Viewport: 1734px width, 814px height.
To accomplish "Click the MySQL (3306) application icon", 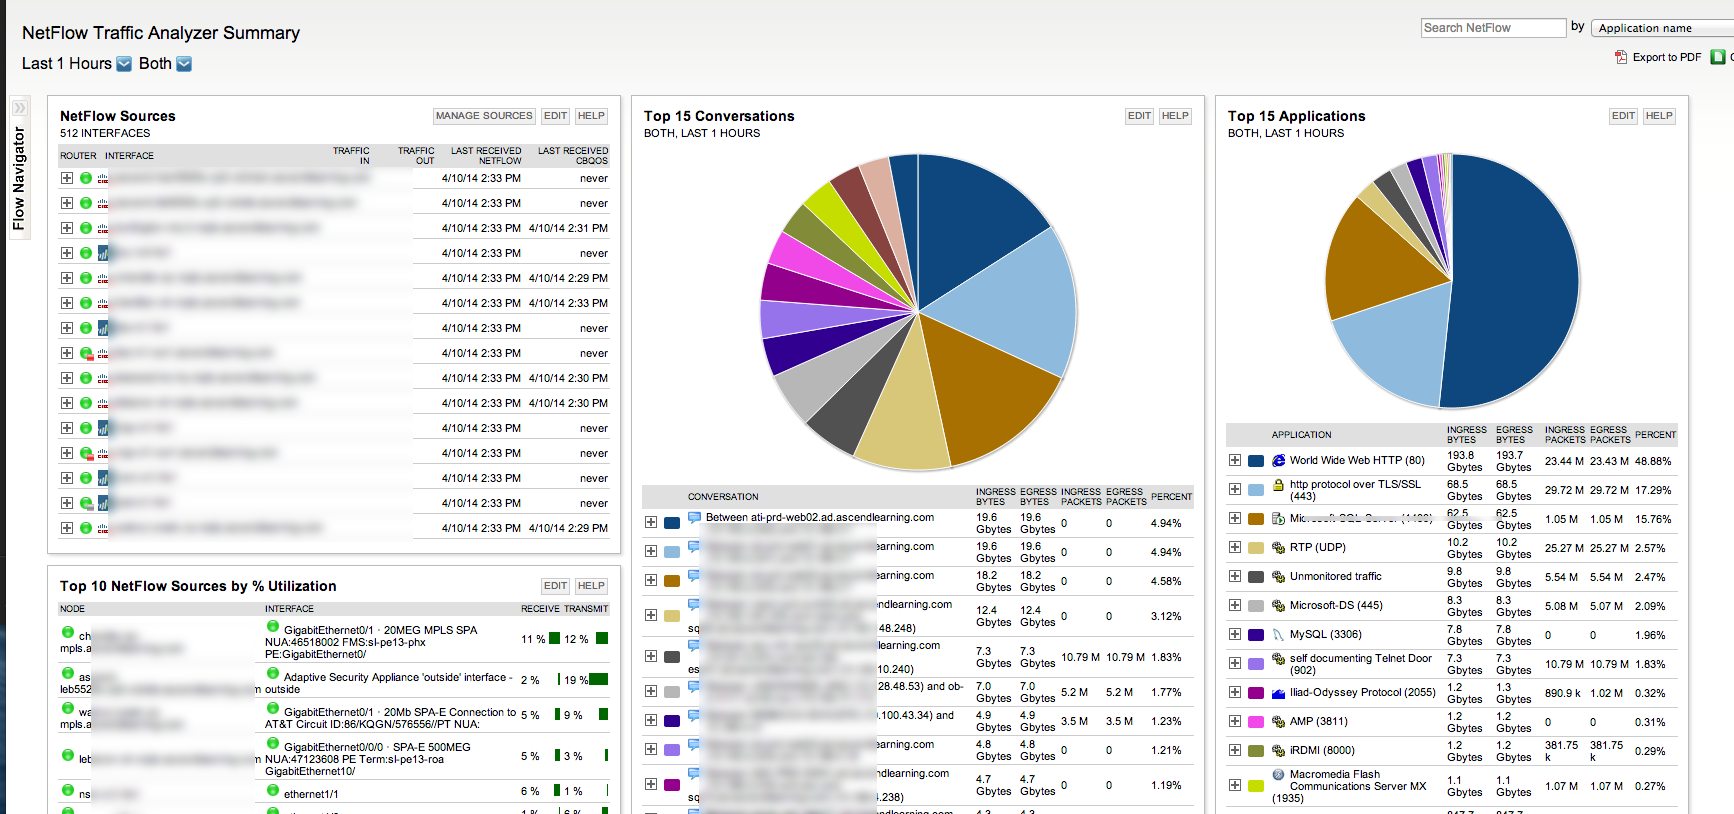I will [1278, 635].
